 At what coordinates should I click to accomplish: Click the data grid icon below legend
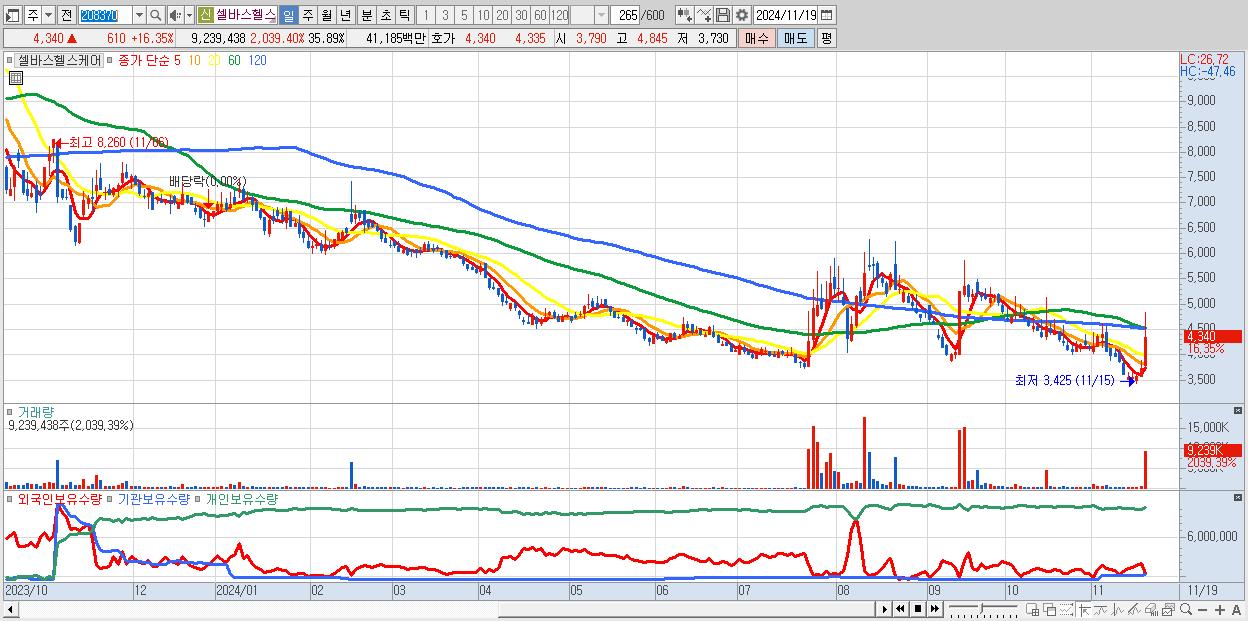pos(15,77)
